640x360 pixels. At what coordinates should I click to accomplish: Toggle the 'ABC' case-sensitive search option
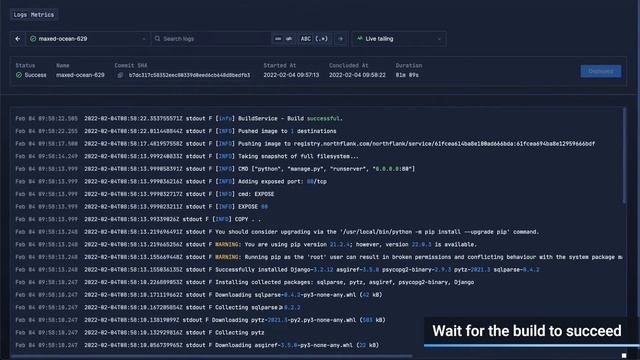[305, 39]
